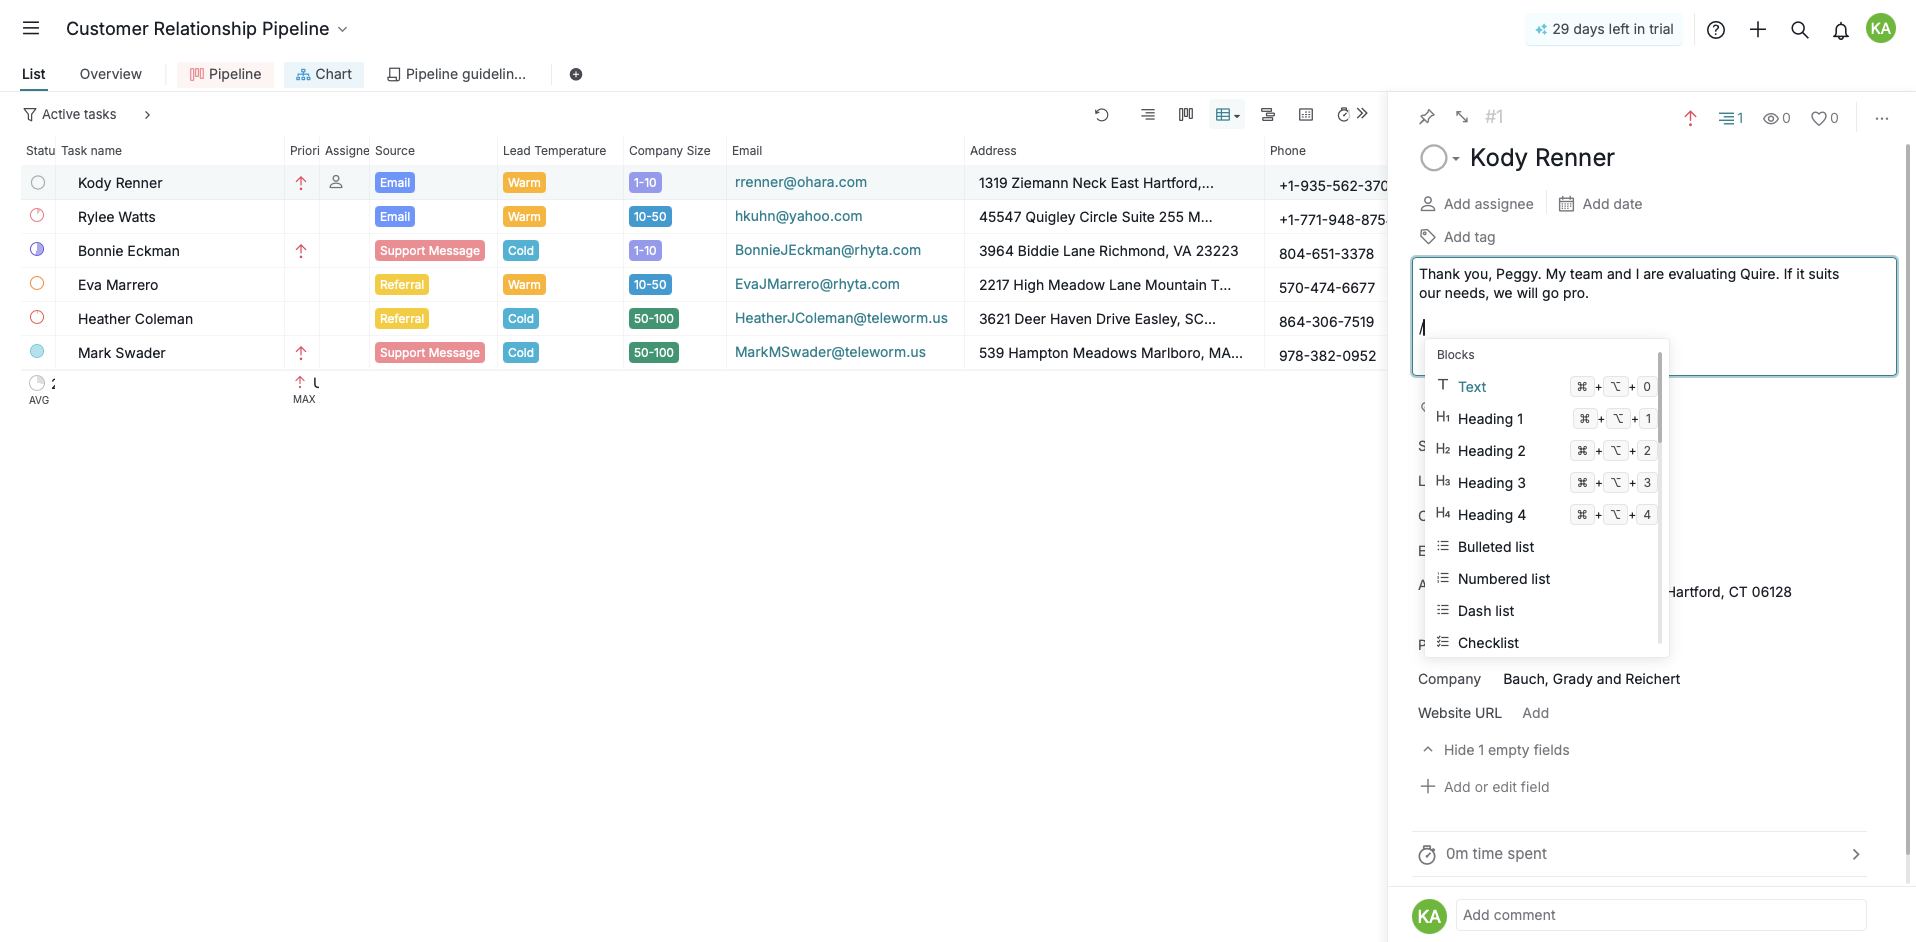Toggle status circle for Rylee Watts
Viewport: 1916px width, 942px height.
(x=37, y=215)
